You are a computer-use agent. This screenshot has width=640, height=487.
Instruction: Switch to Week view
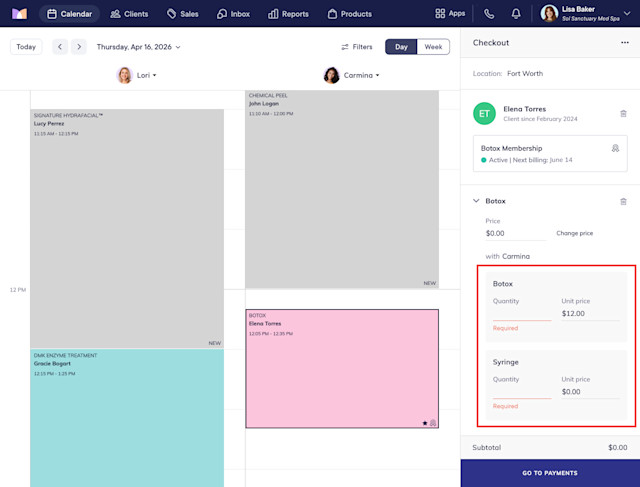click(x=433, y=47)
